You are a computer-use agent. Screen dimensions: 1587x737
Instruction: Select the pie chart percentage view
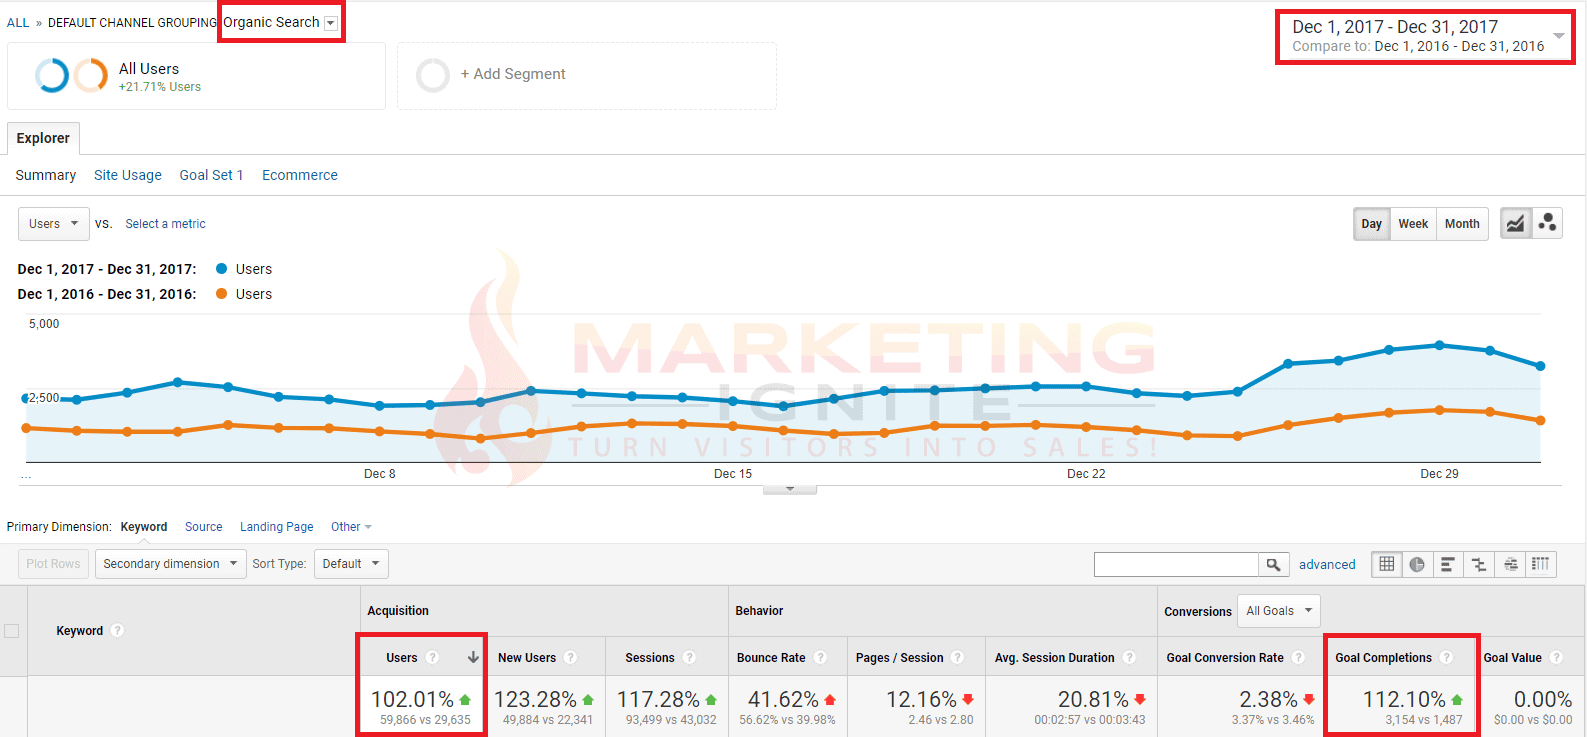coord(1417,564)
